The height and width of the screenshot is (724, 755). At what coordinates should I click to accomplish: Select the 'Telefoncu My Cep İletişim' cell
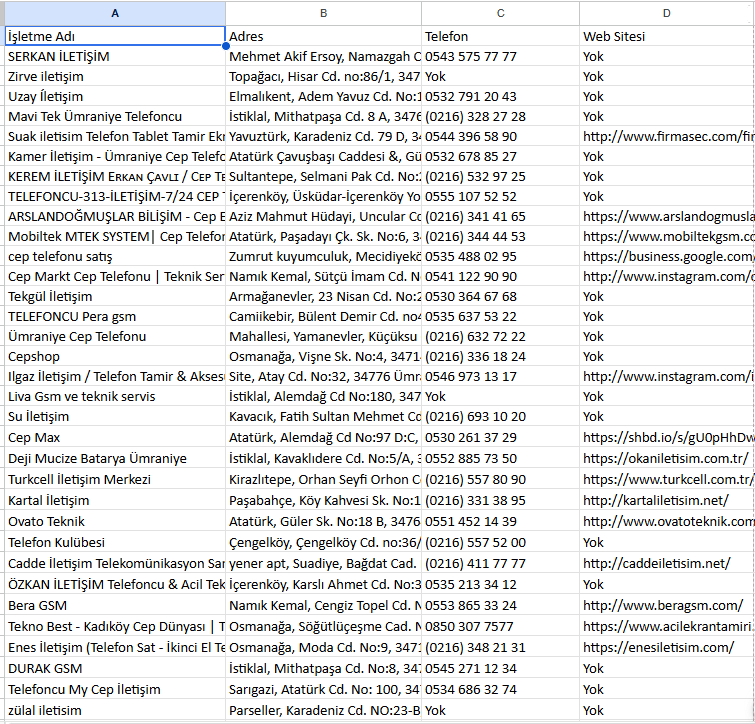[x=115, y=689]
